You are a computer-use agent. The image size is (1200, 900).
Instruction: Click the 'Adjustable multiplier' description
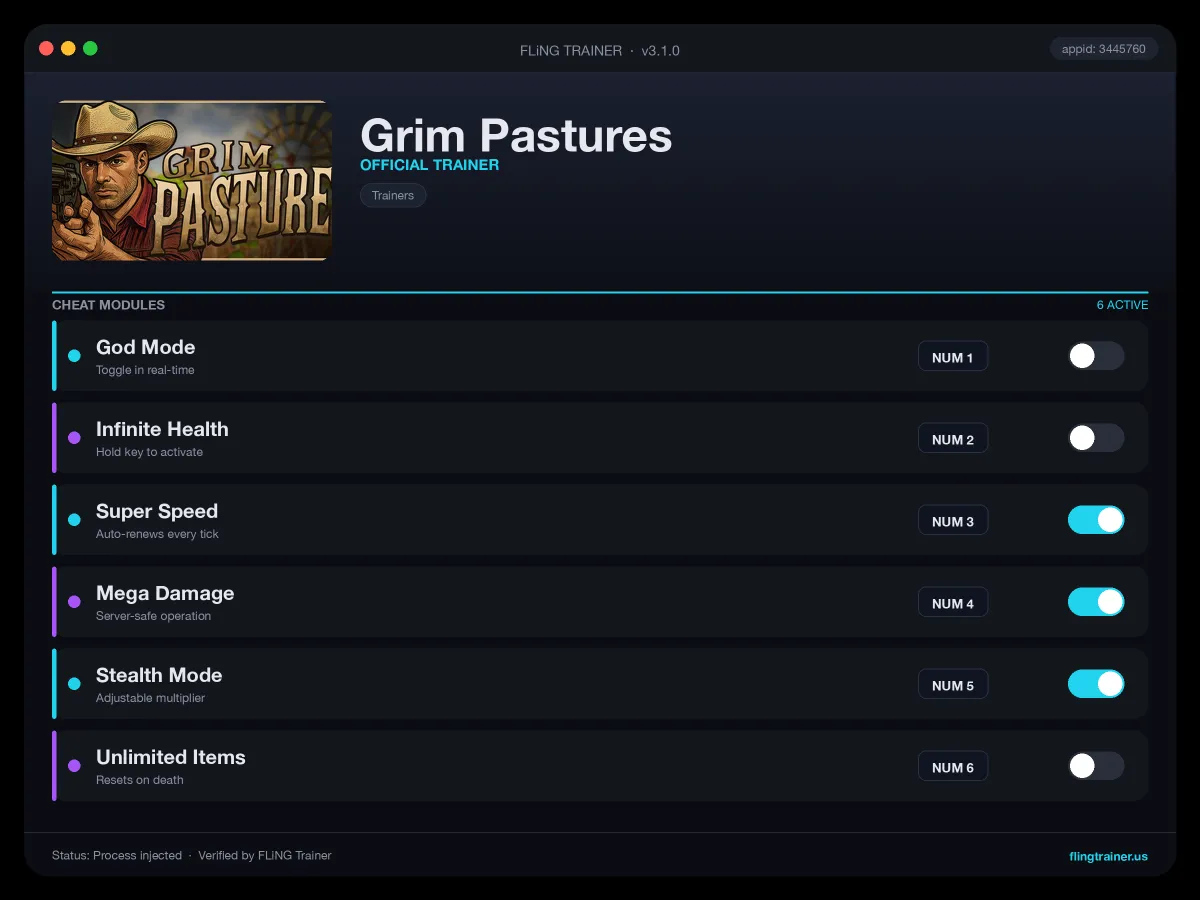[150, 698]
